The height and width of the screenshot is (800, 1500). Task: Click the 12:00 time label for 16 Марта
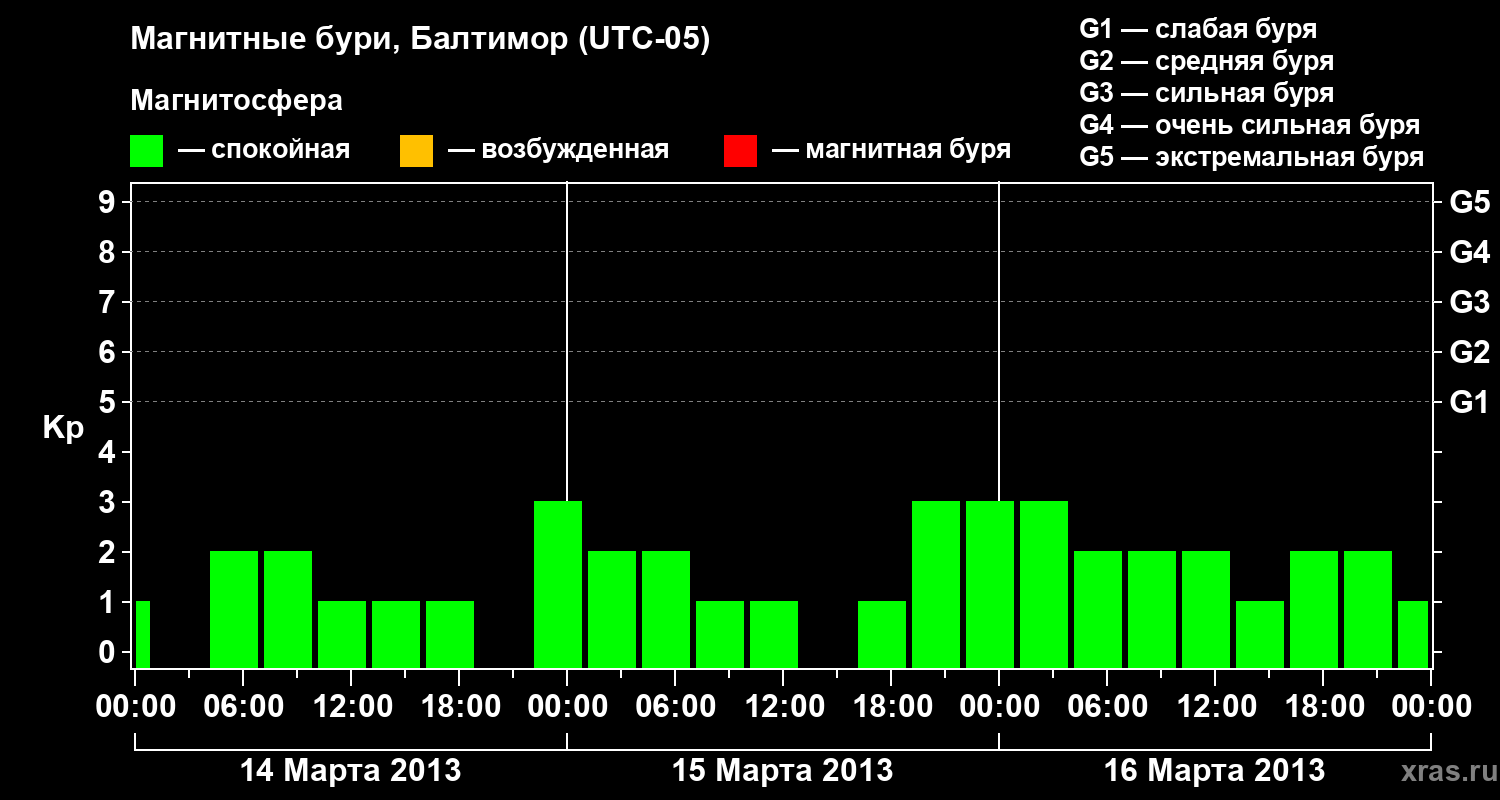[x=1215, y=707]
